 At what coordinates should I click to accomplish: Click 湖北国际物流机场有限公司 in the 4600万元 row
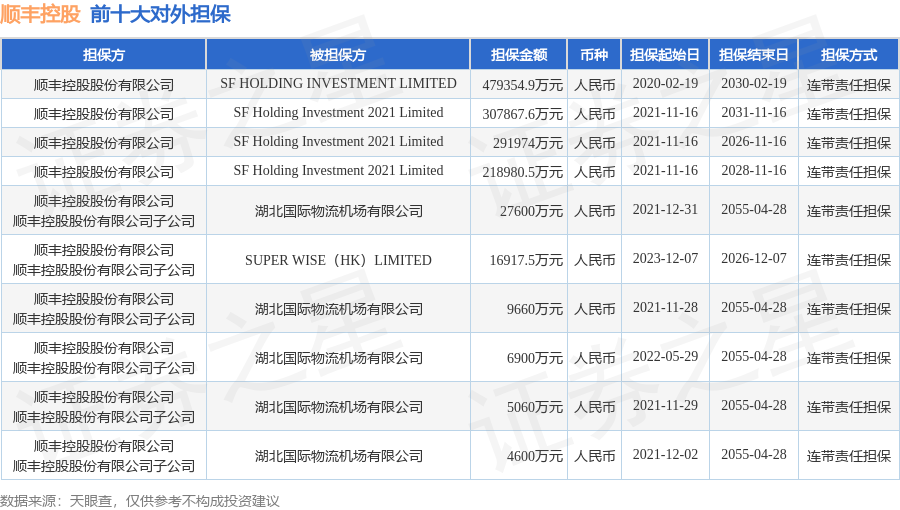coord(339,457)
